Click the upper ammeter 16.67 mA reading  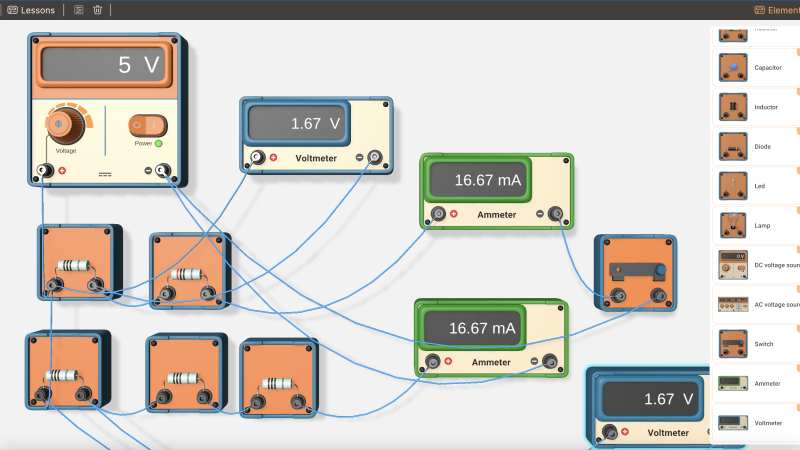pyautogui.click(x=478, y=180)
